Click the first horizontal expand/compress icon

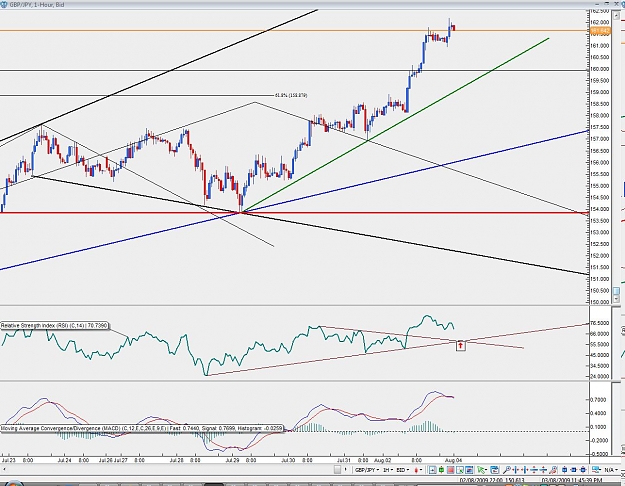coord(516,470)
